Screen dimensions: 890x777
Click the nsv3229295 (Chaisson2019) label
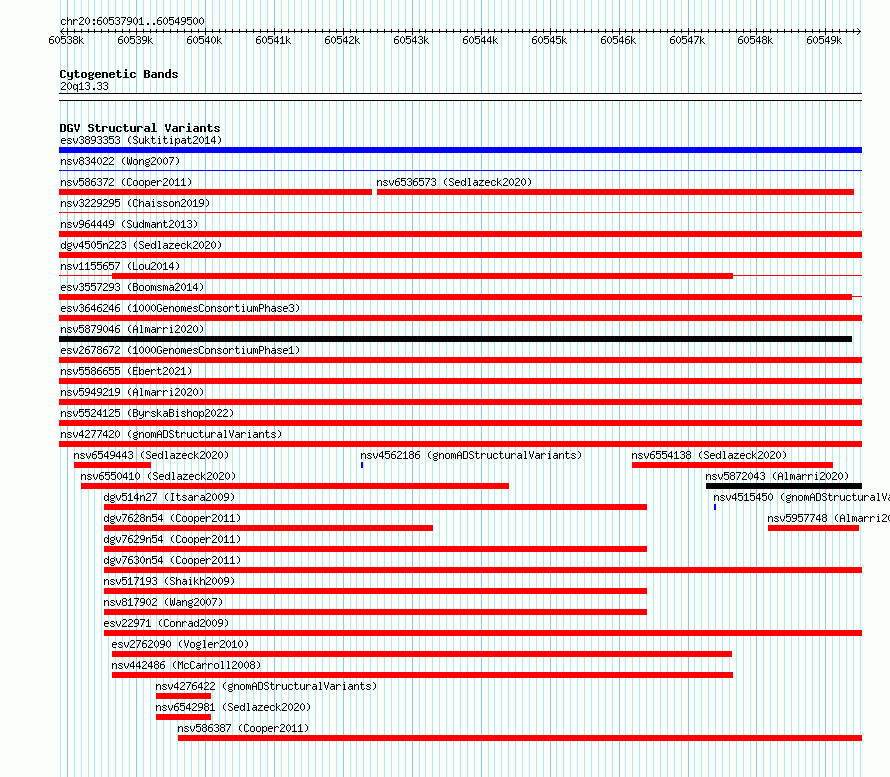tap(135, 203)
